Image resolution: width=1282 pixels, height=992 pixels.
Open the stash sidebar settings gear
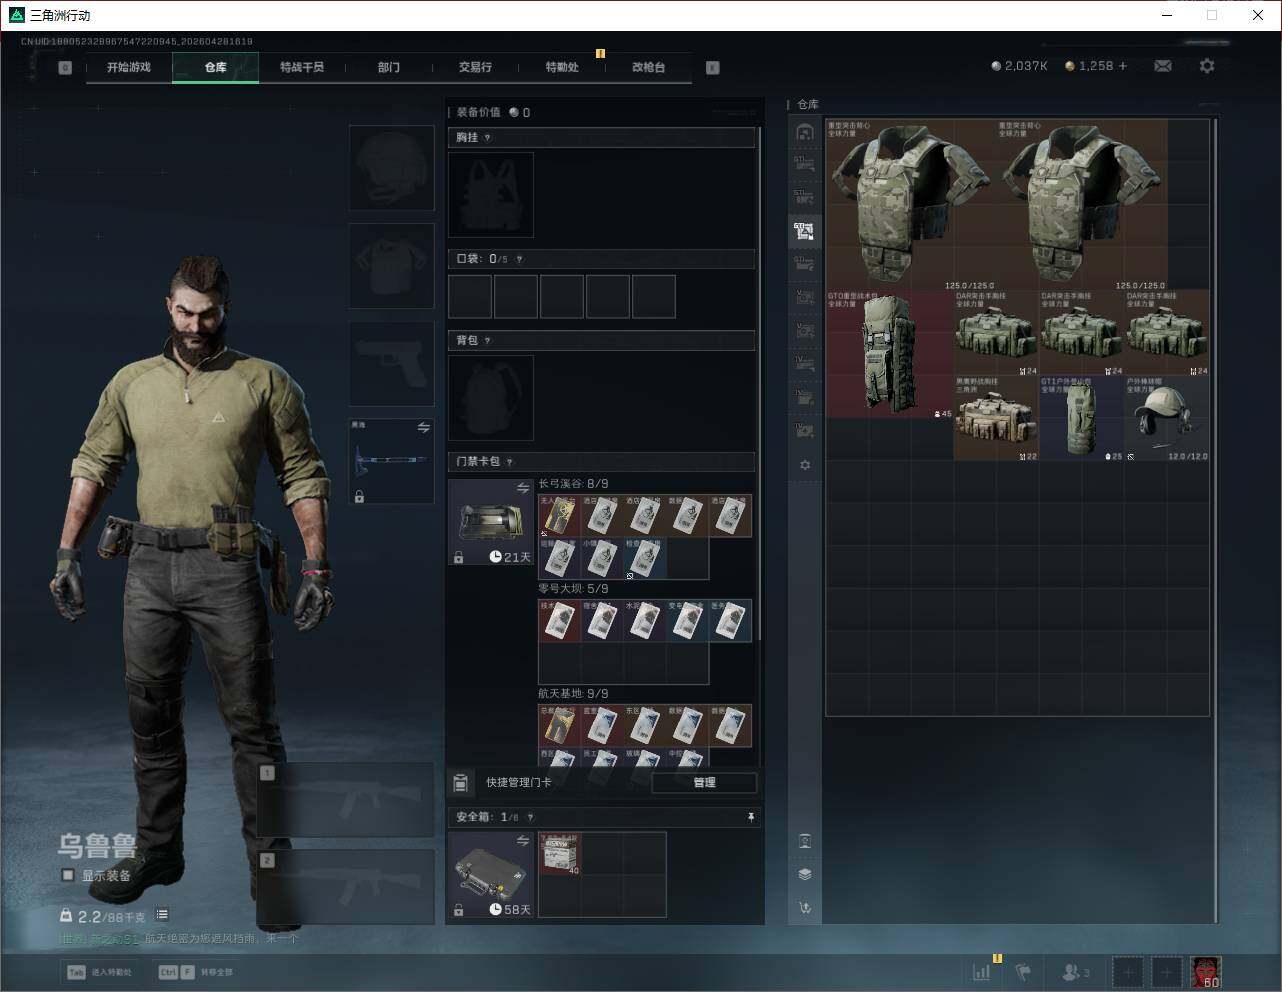805,465
